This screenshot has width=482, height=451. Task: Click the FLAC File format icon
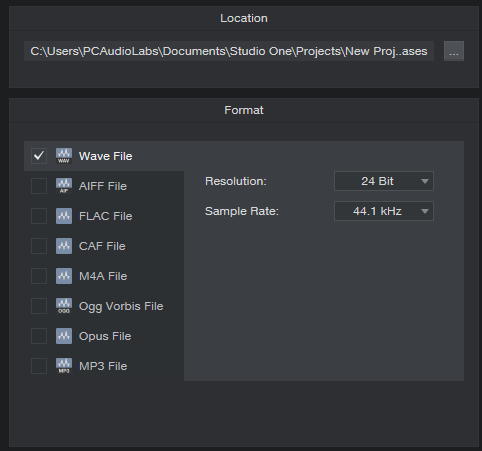point(64,216)
